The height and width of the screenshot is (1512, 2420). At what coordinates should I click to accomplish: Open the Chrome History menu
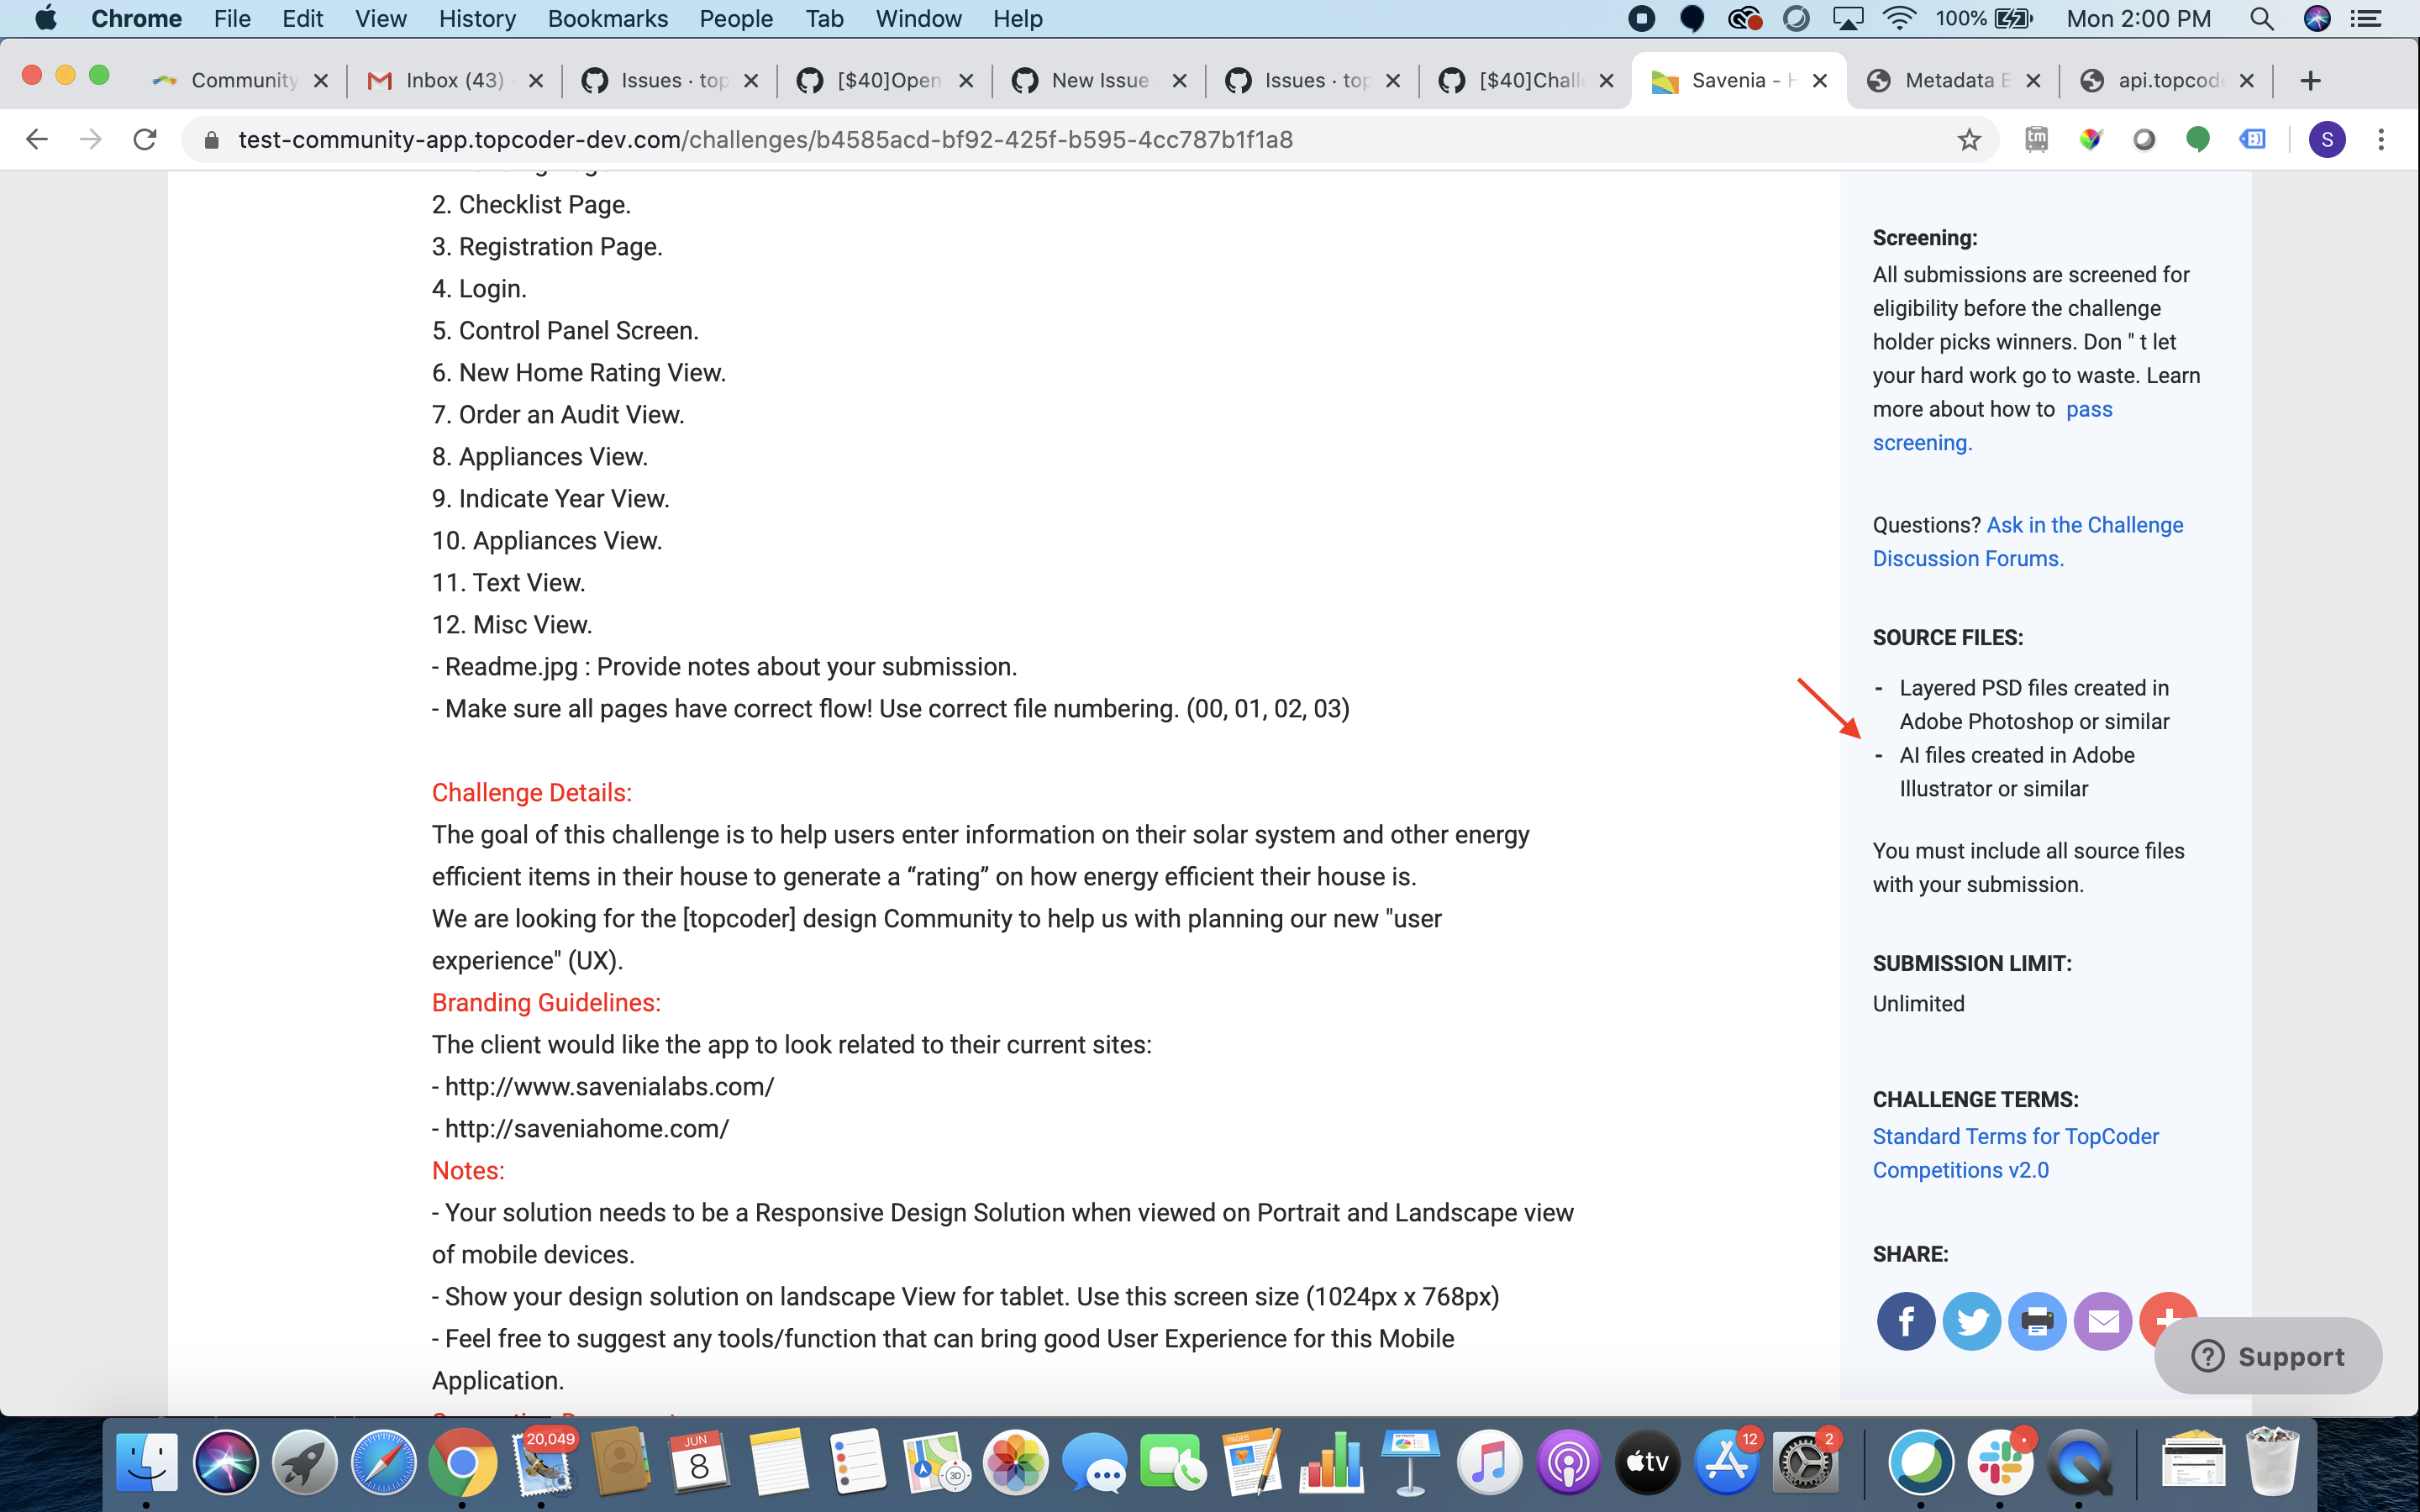[477, 19]
